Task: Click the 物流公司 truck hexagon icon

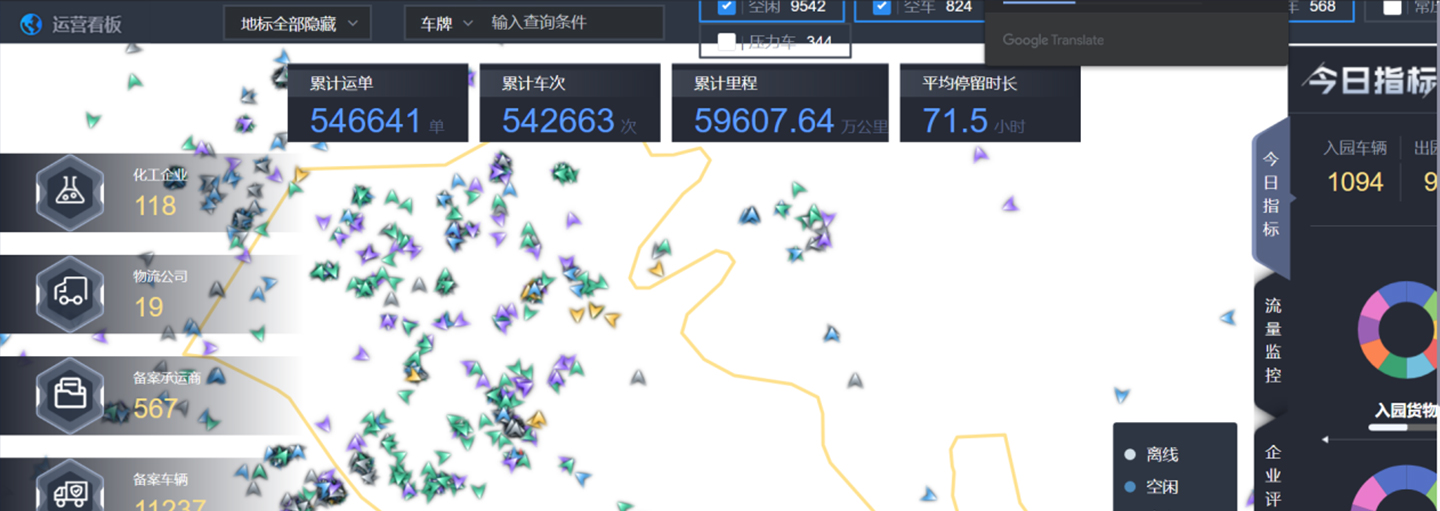Action: coord(69,291)
